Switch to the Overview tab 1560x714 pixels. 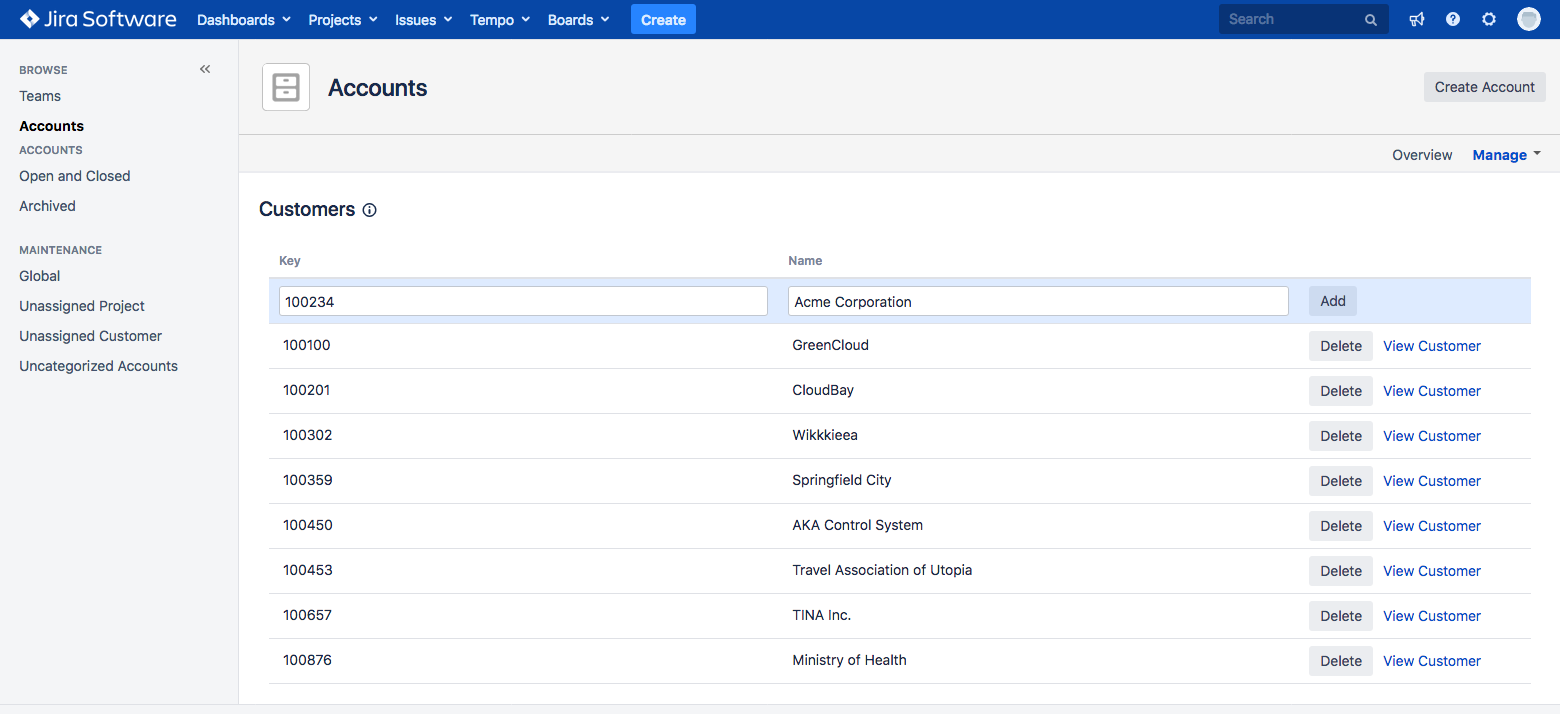(x=1422, y=155)
